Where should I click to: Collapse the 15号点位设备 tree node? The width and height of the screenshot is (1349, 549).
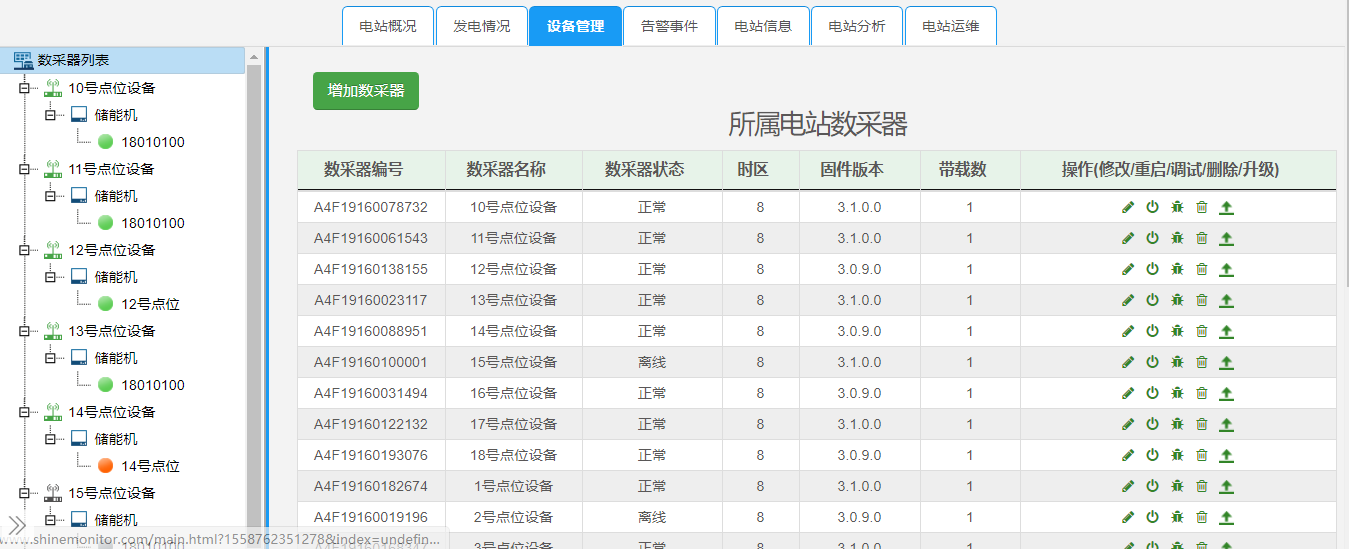[23, 493]
